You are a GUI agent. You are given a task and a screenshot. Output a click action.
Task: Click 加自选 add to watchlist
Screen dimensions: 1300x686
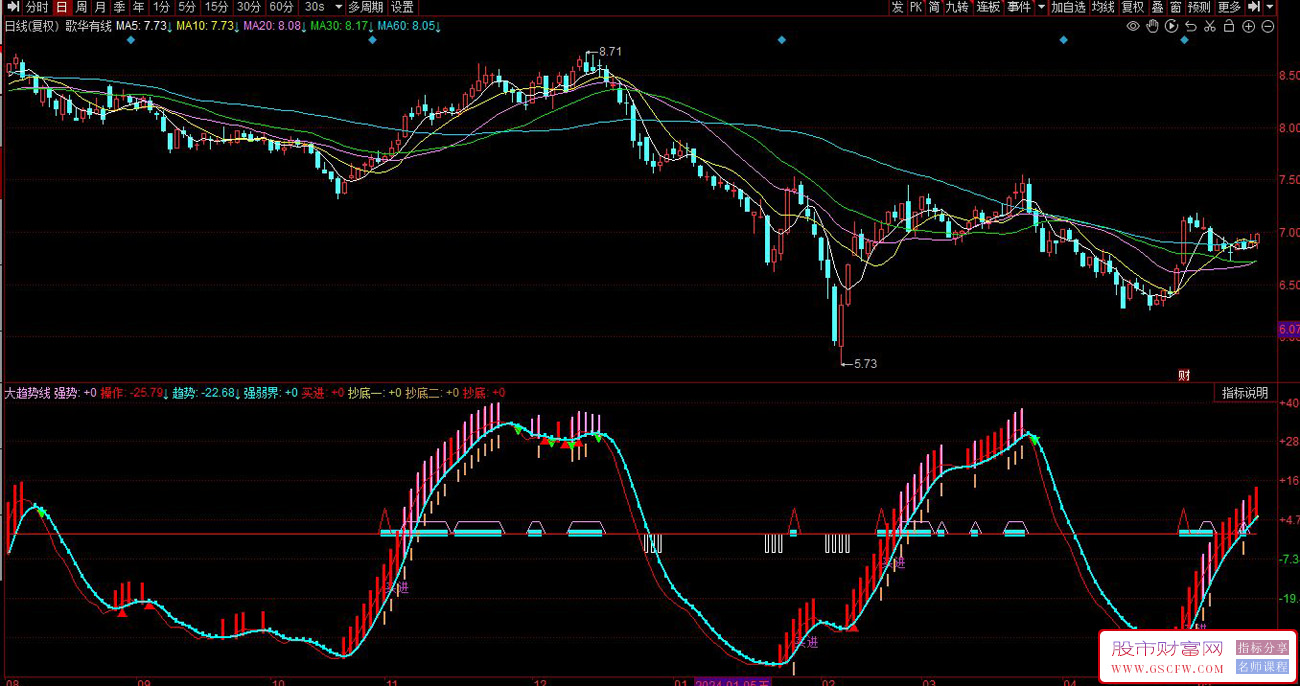click(1068, 7)
